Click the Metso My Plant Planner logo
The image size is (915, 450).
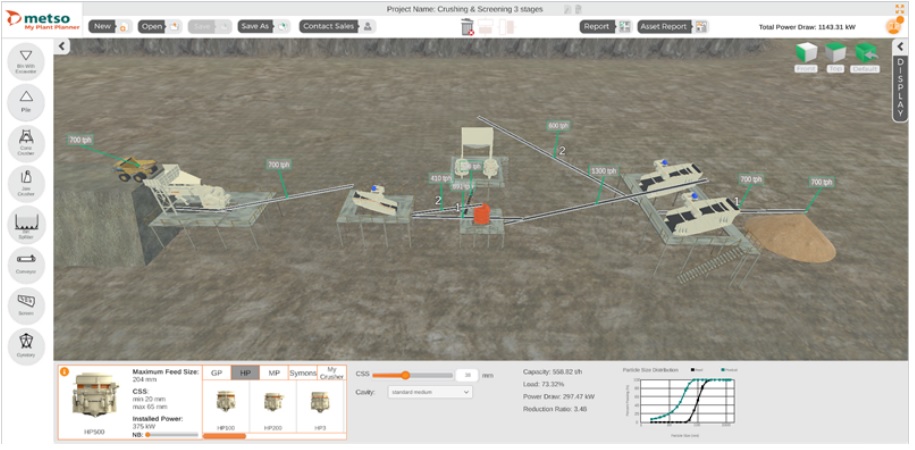pyautogui.click(x=41, y=19)
